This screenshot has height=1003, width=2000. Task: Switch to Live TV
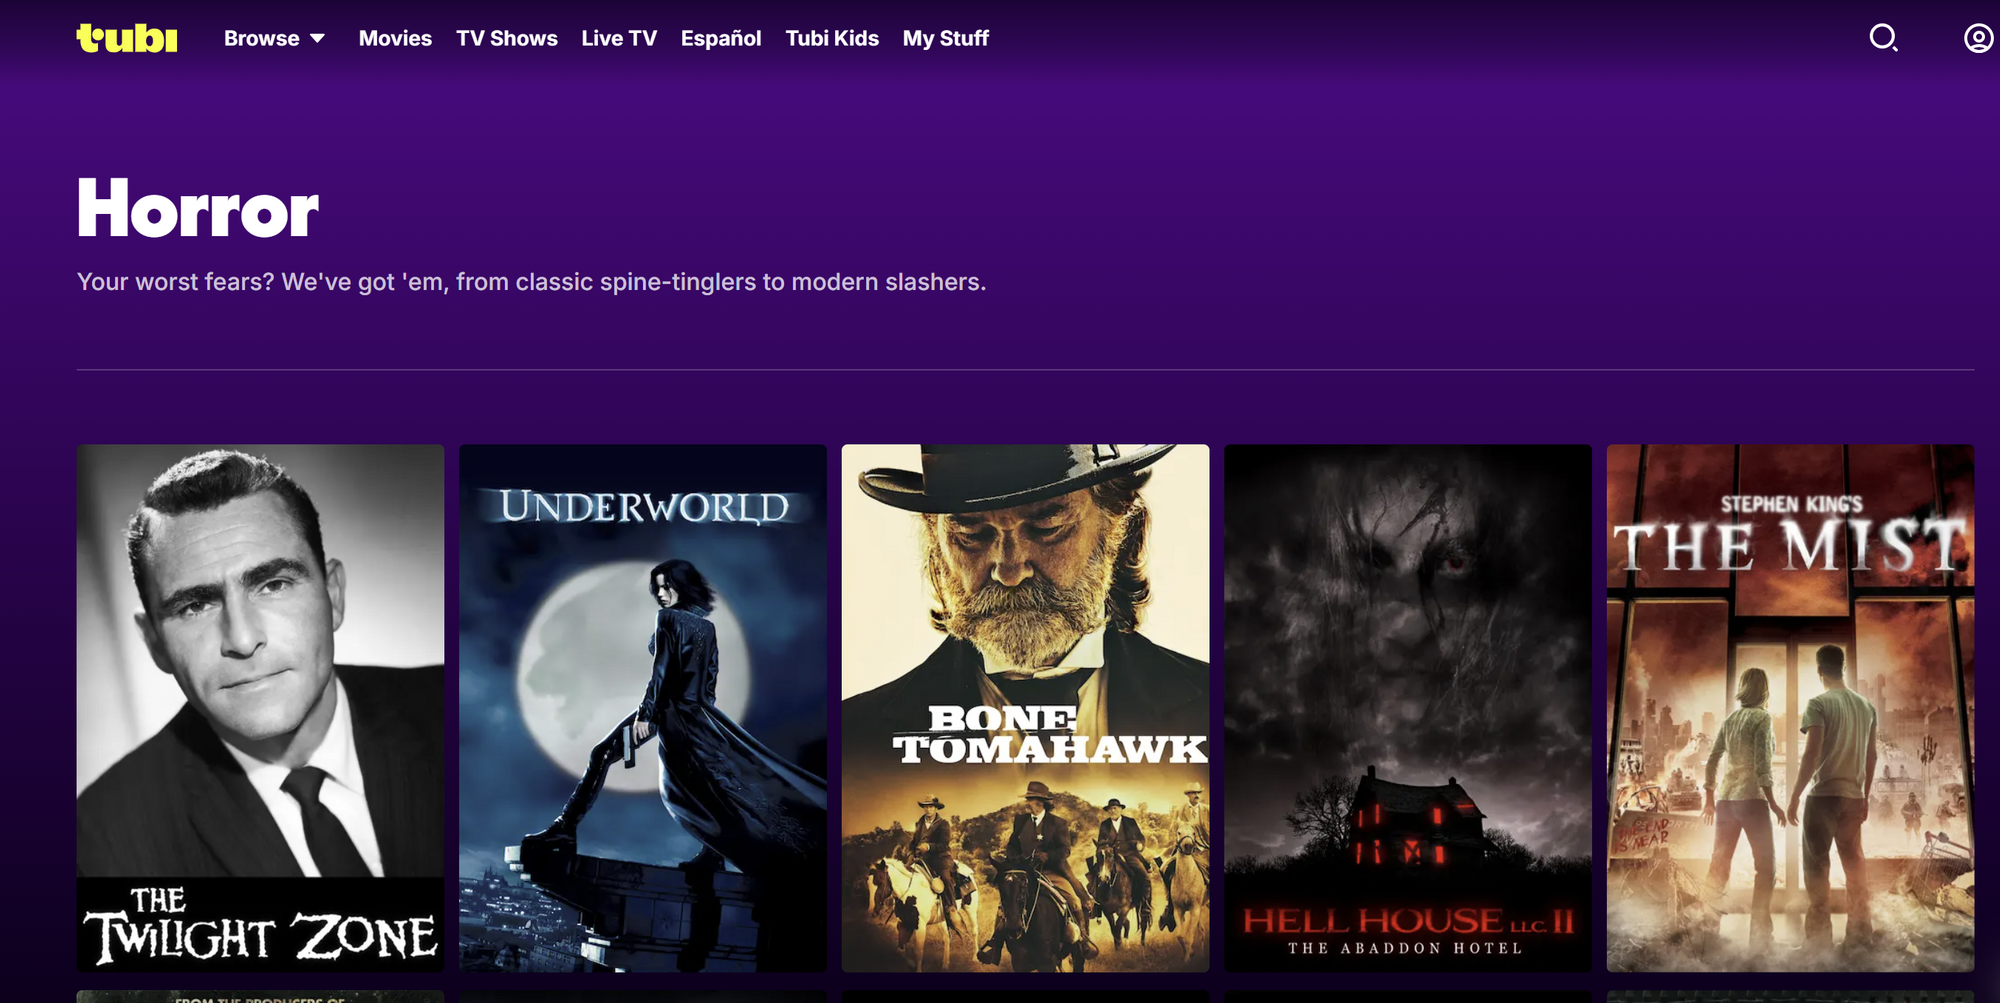(619, 39)
